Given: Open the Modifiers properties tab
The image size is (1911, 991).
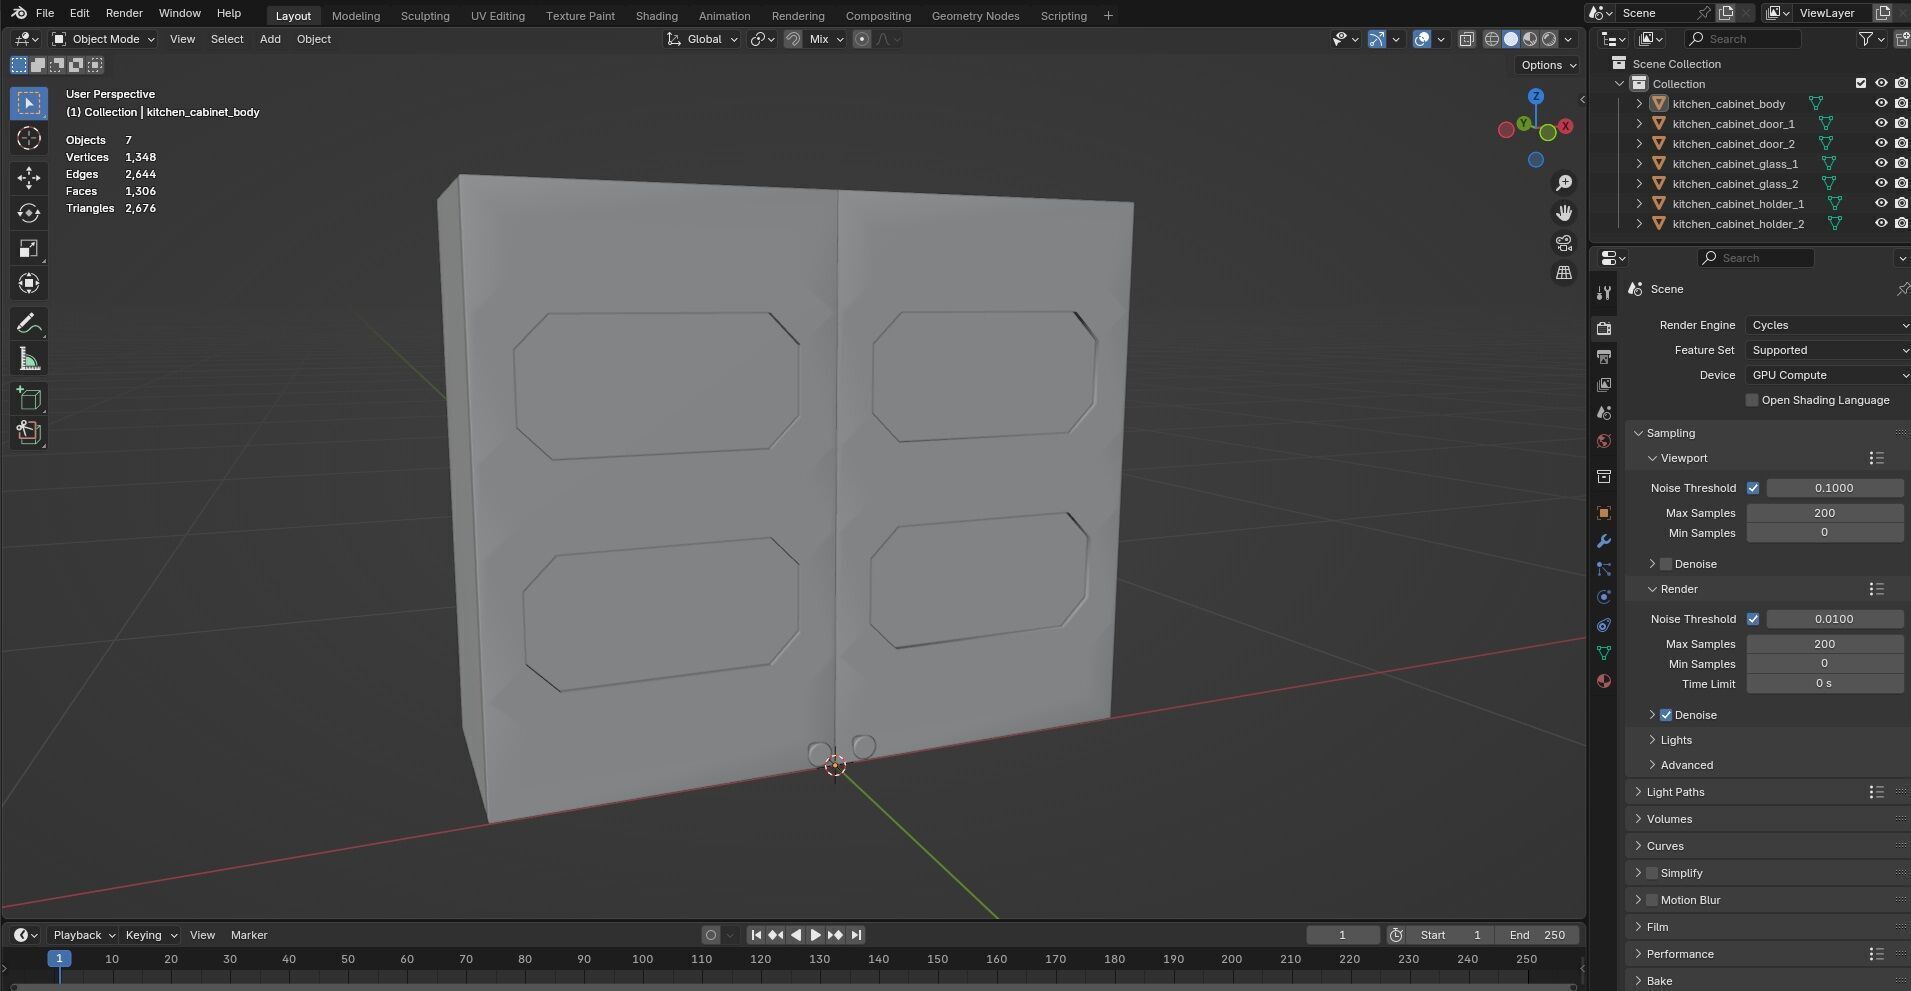Looking at the screenshot, I should 1604,541.
